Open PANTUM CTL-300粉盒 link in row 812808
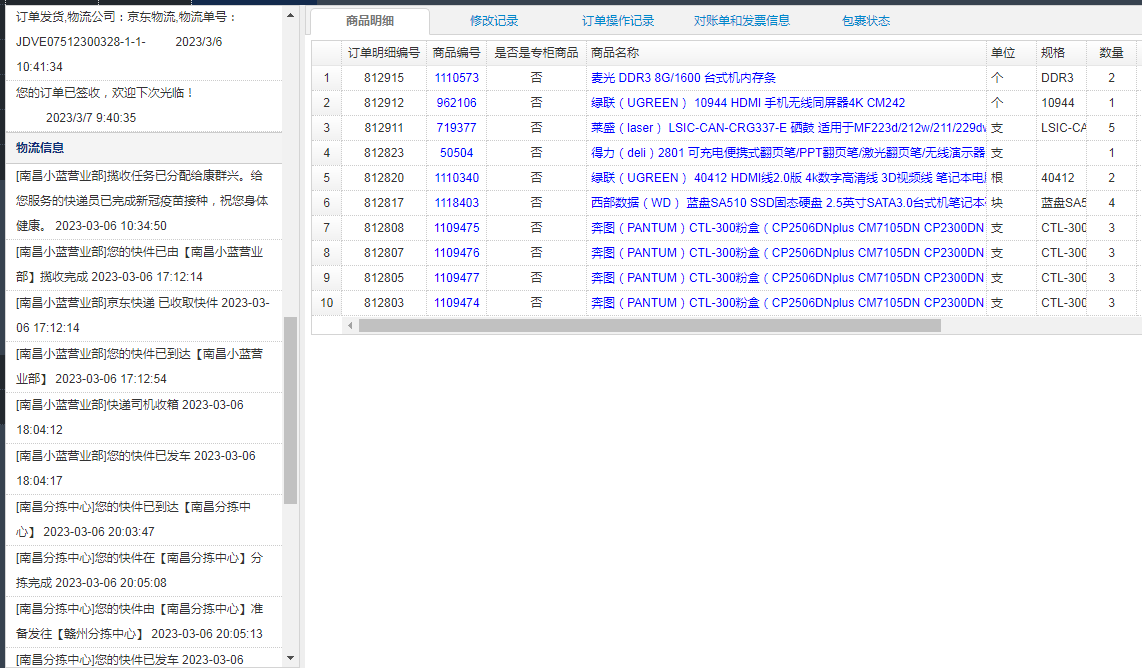This screenshot has height=668, width=1142. point(788,228)
